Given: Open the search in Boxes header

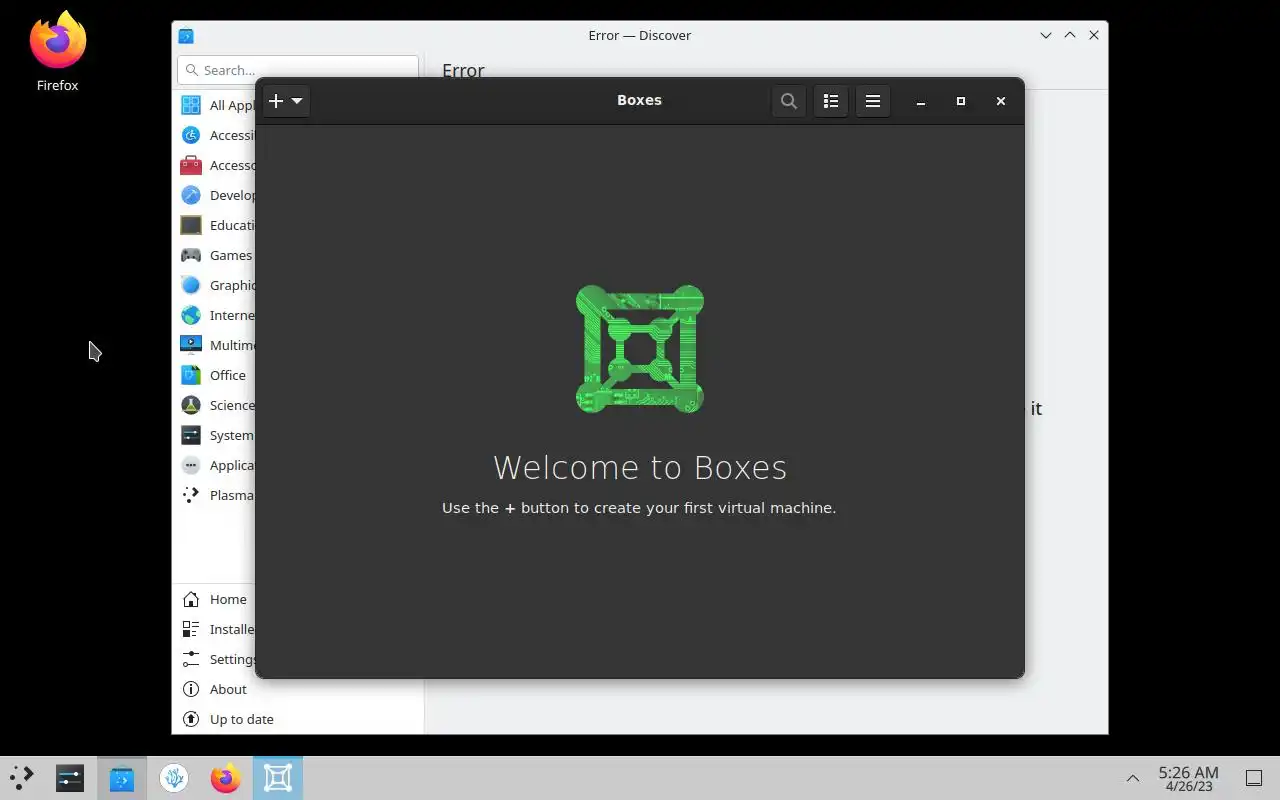Looking at the screenshot, I should coord(789,101).
